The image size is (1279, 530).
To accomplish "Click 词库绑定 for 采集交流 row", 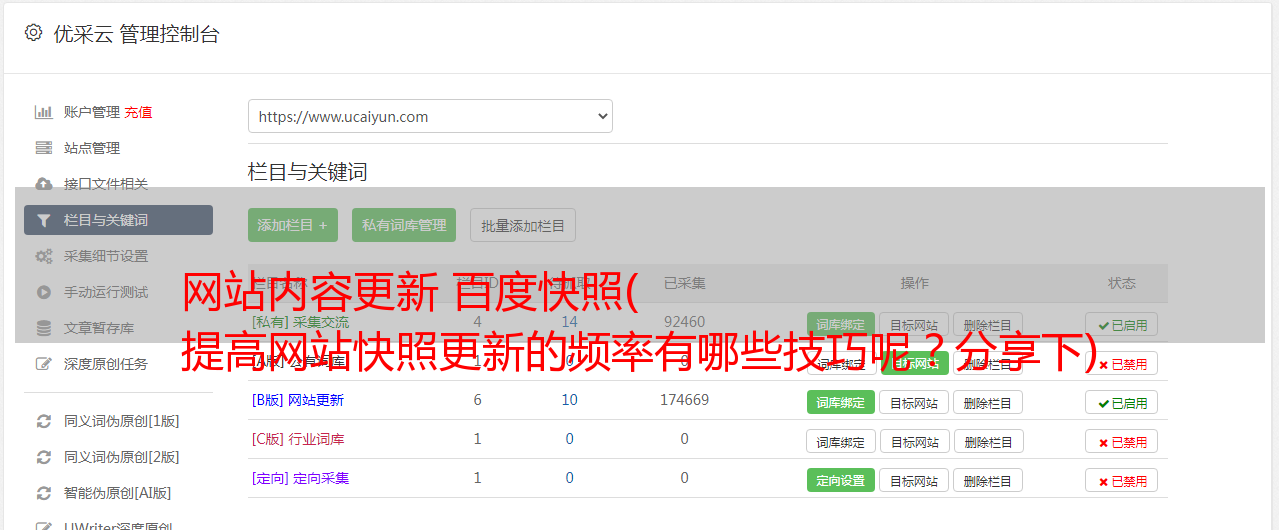I will (841, 325).
